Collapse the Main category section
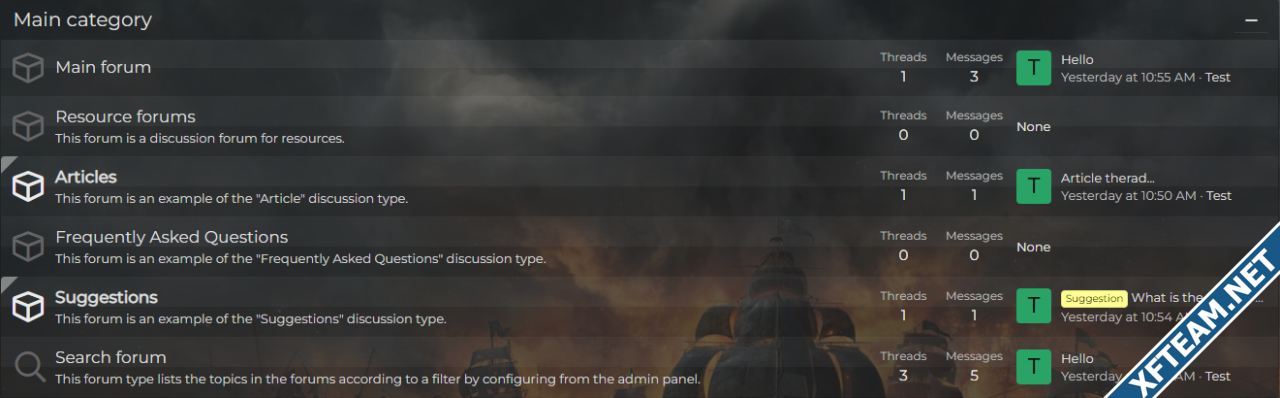The height and width of the screenshot is (398, 1280). click(x=1251, y=20)
